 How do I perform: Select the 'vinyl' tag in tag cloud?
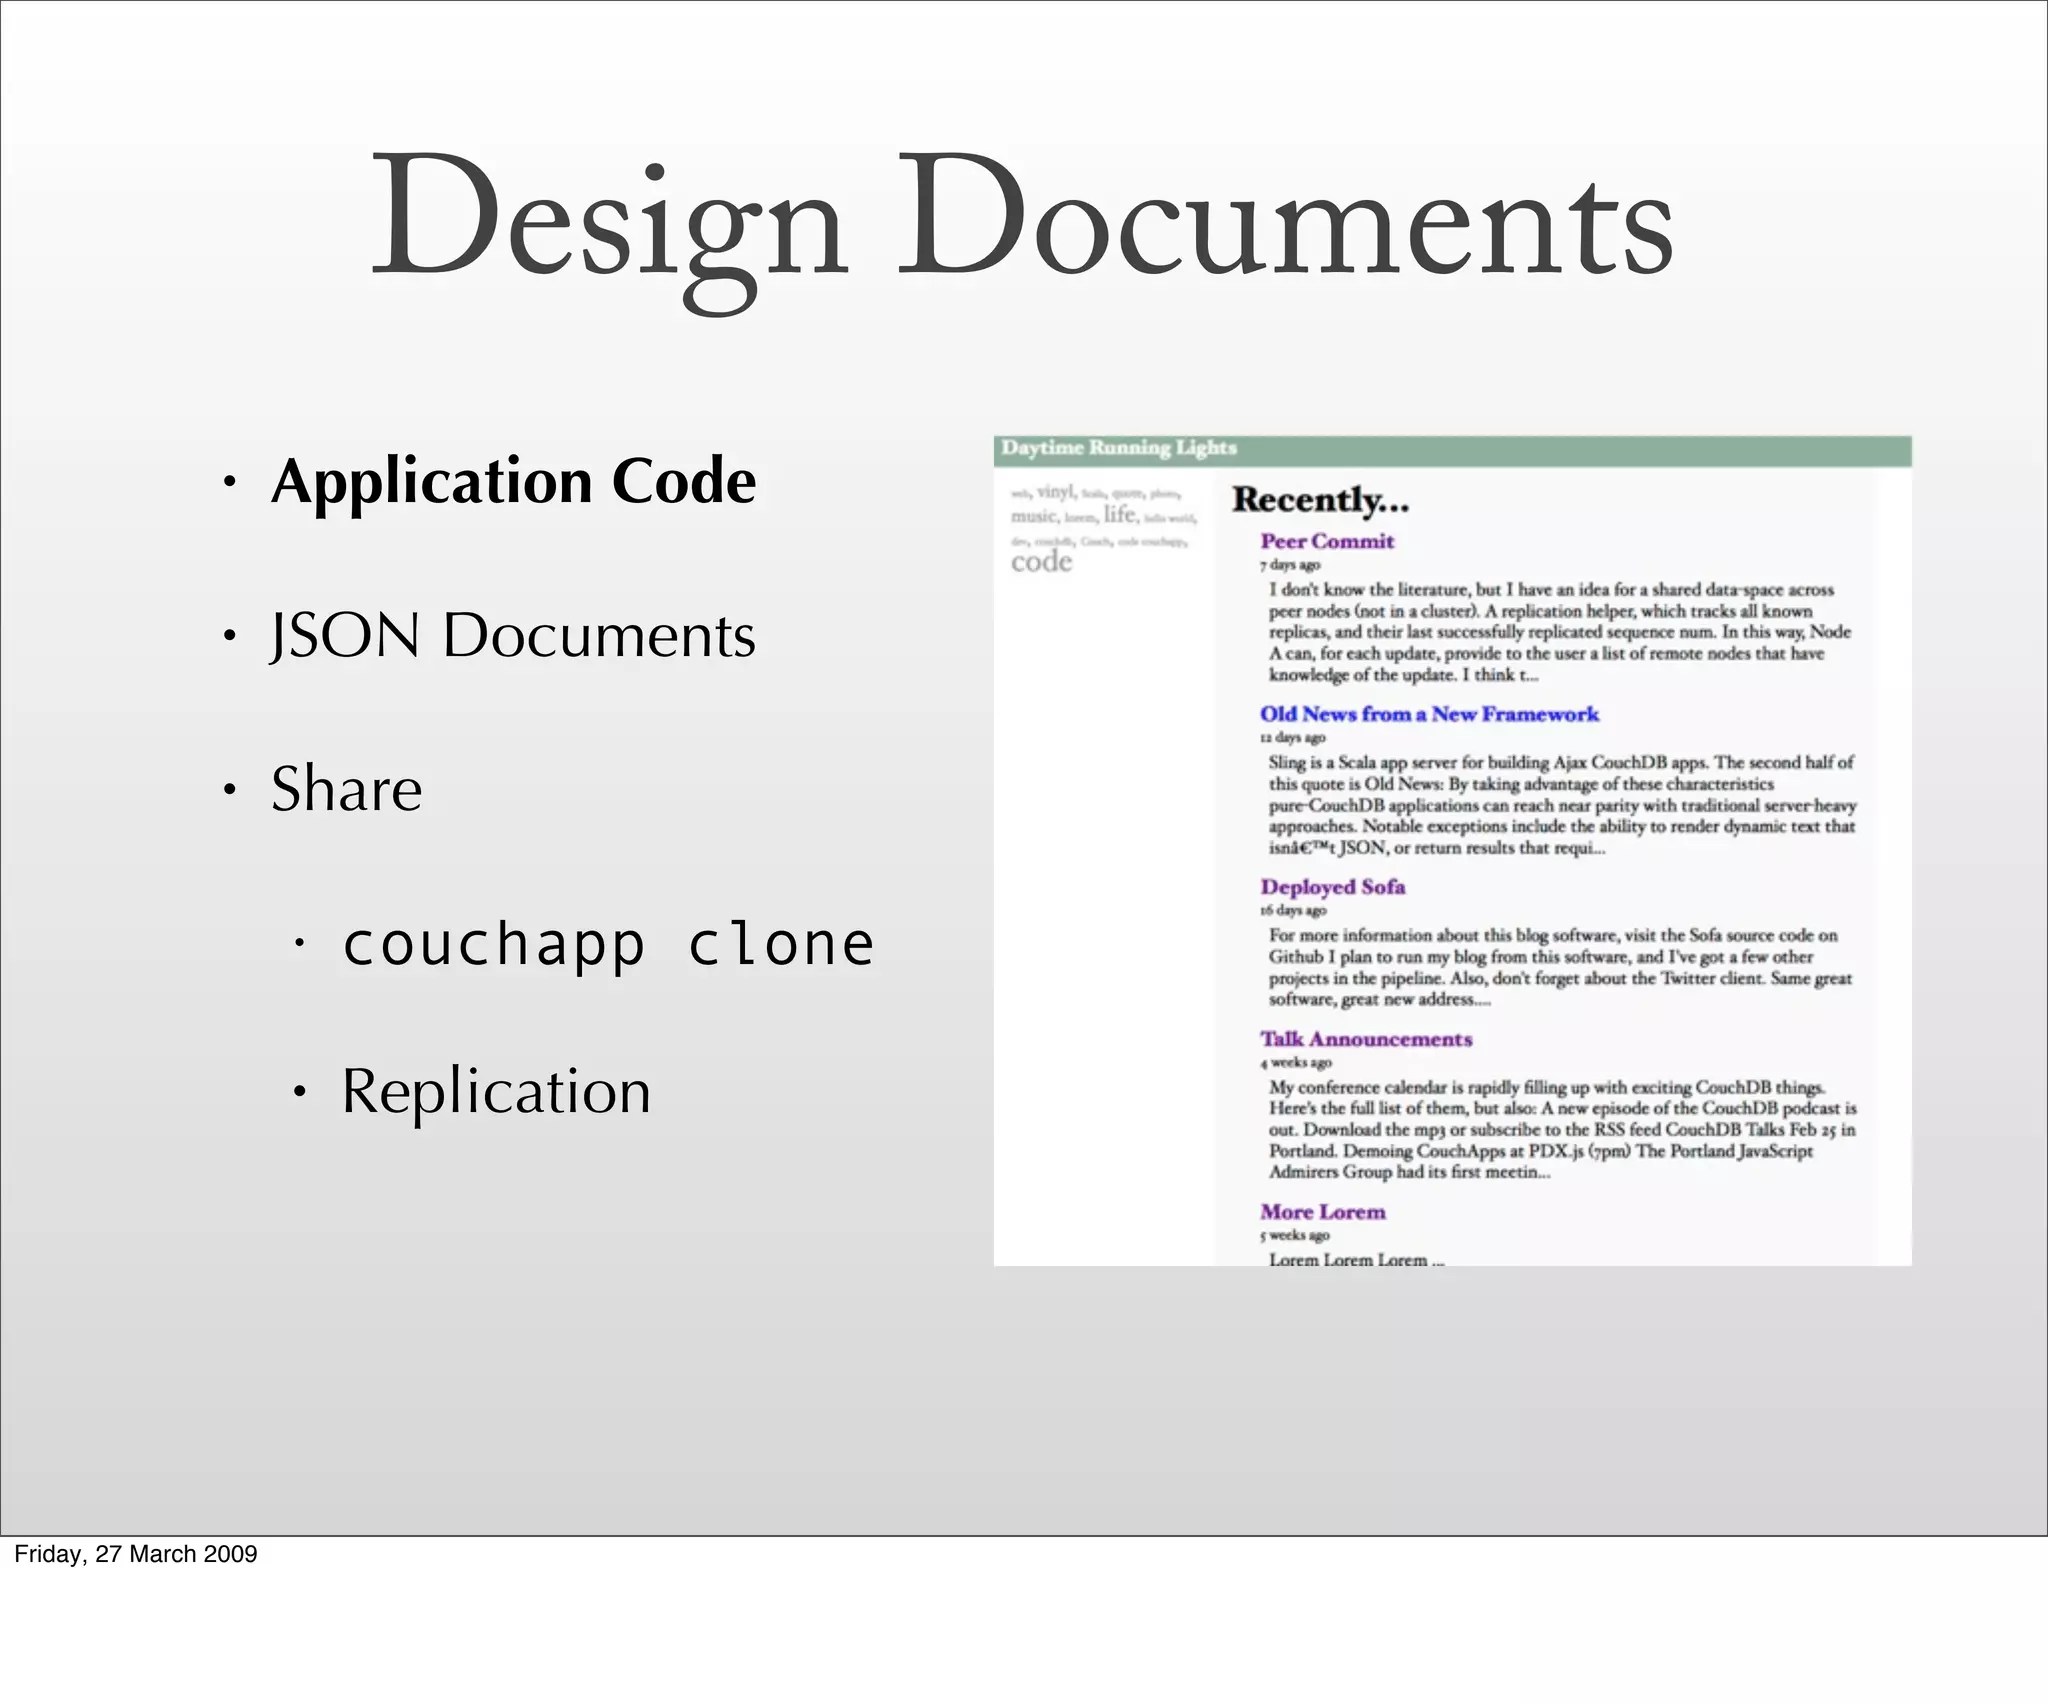1055,491
